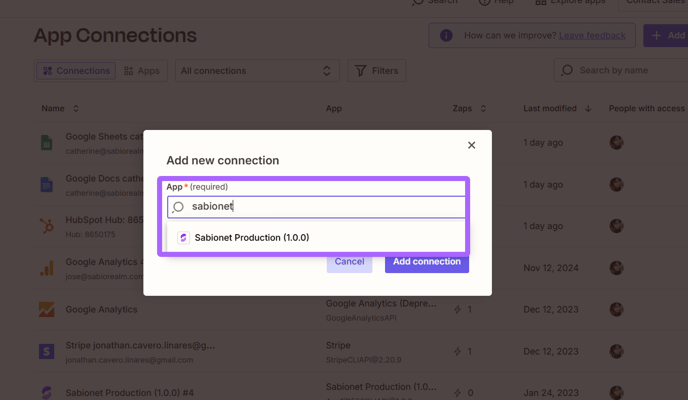Click the Nov 12, 2024 date cell
Screen dimensions: 688x400
[x=551, y=268]
